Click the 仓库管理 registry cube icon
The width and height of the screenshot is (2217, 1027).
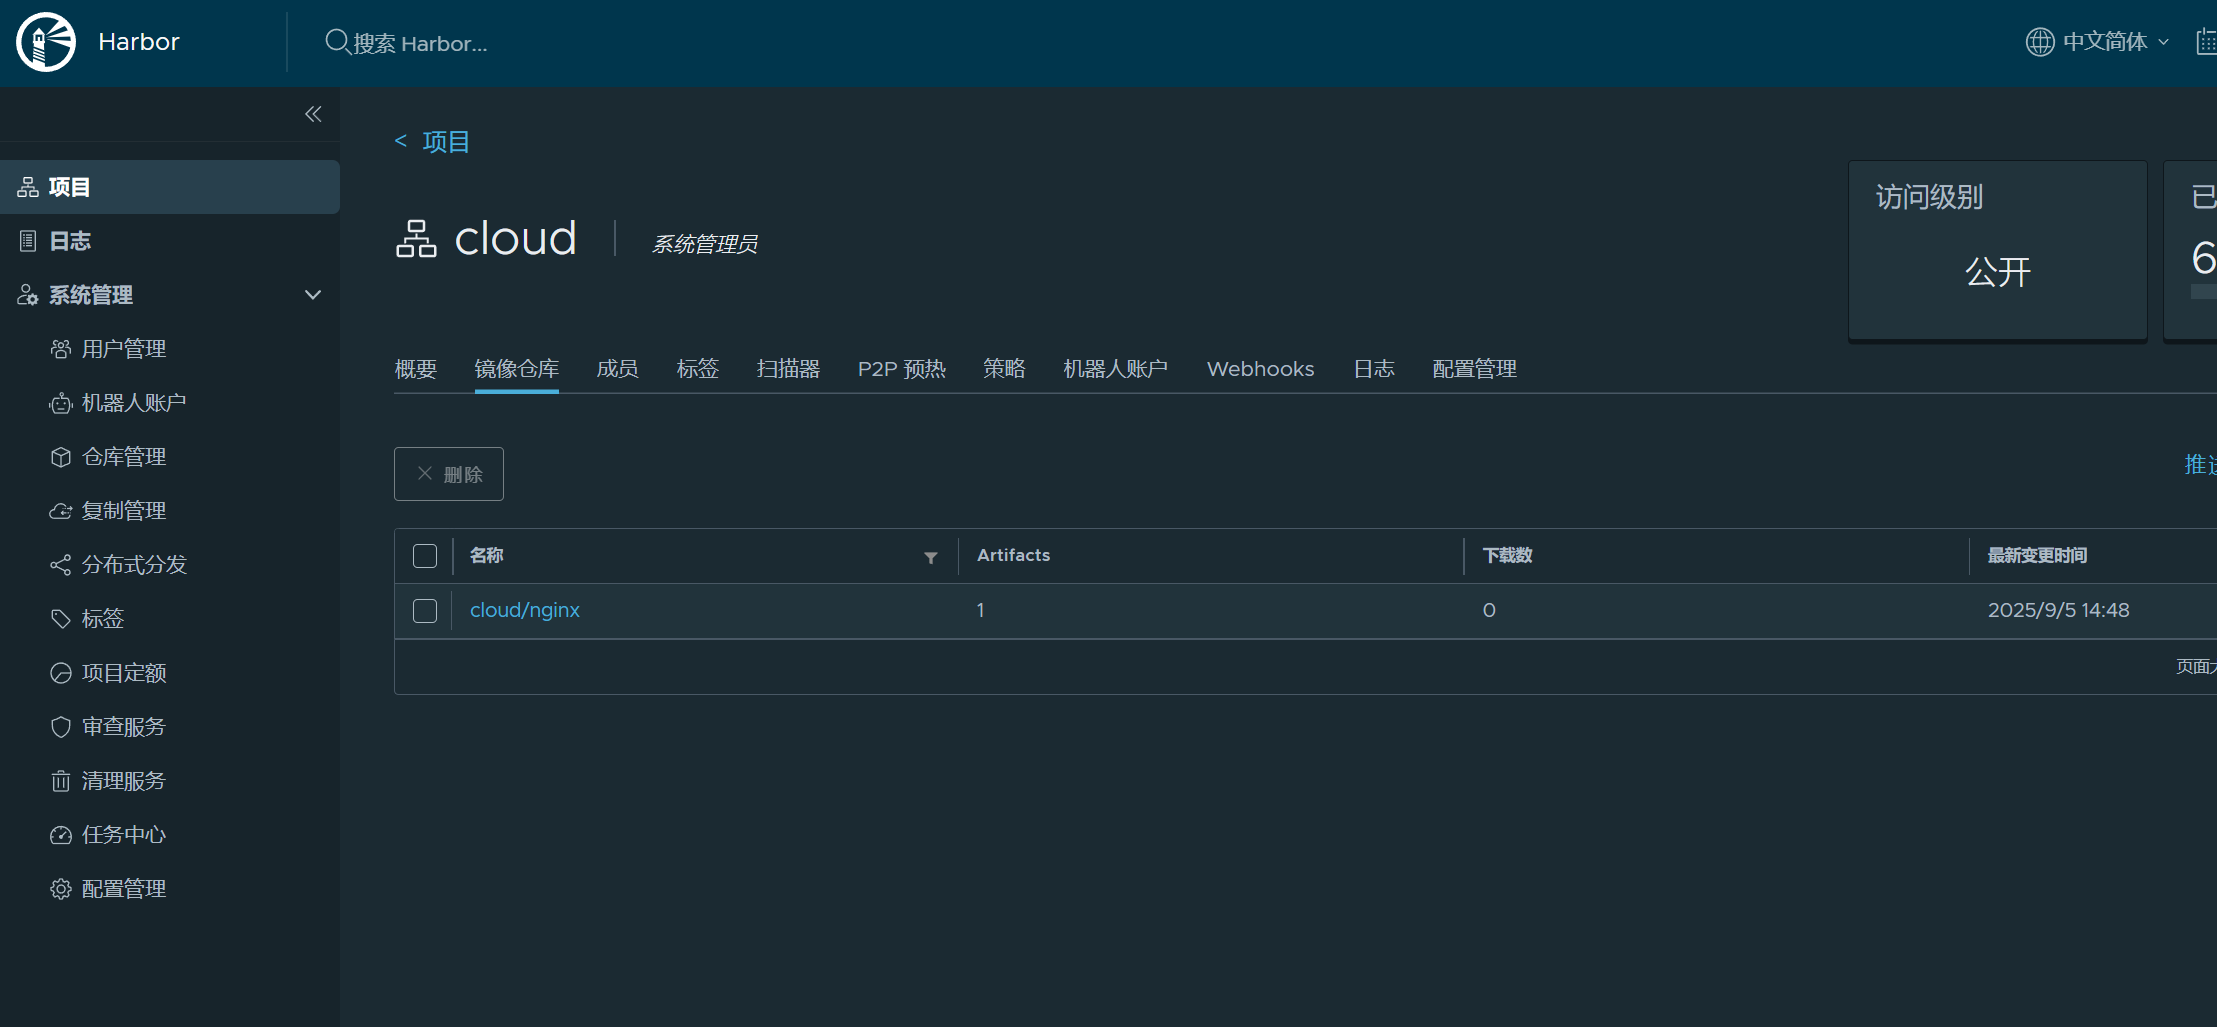(x=61, y=457)
